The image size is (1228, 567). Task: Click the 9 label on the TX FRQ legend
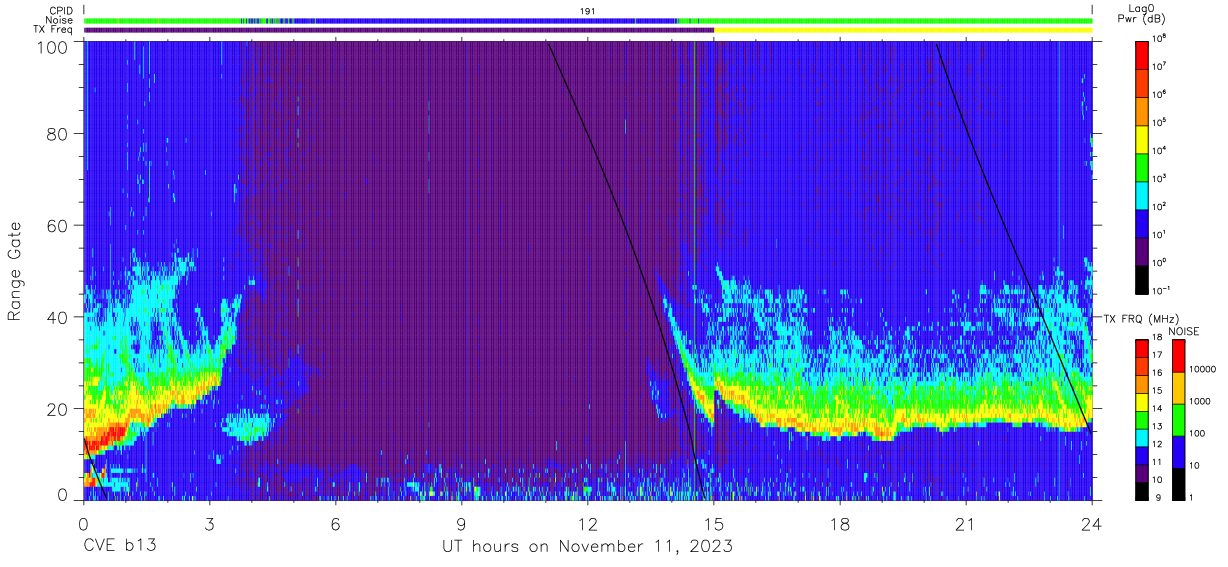(1157, 497)
